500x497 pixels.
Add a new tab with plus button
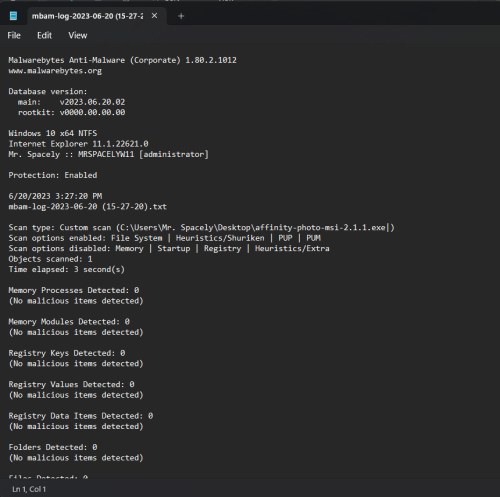(181, 16)
